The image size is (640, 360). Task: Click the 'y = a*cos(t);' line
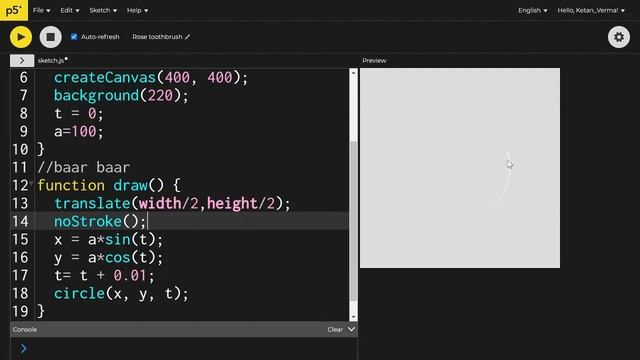(x=109, y=257)
